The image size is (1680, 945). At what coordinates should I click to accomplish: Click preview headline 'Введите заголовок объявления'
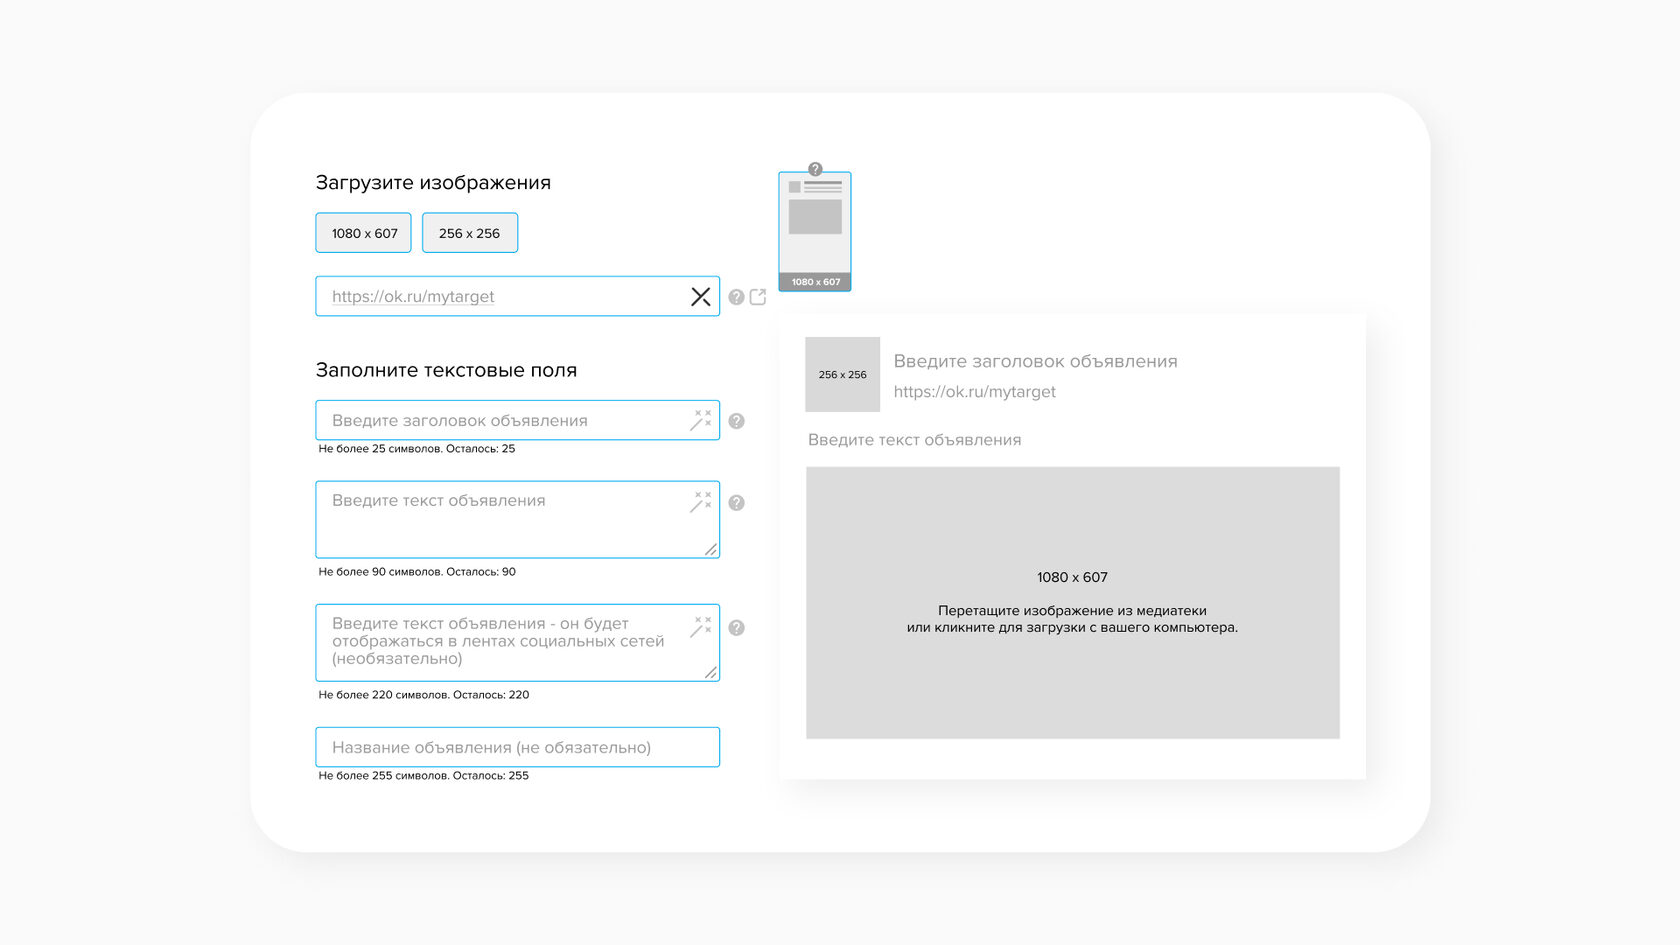coord(1035,361)
